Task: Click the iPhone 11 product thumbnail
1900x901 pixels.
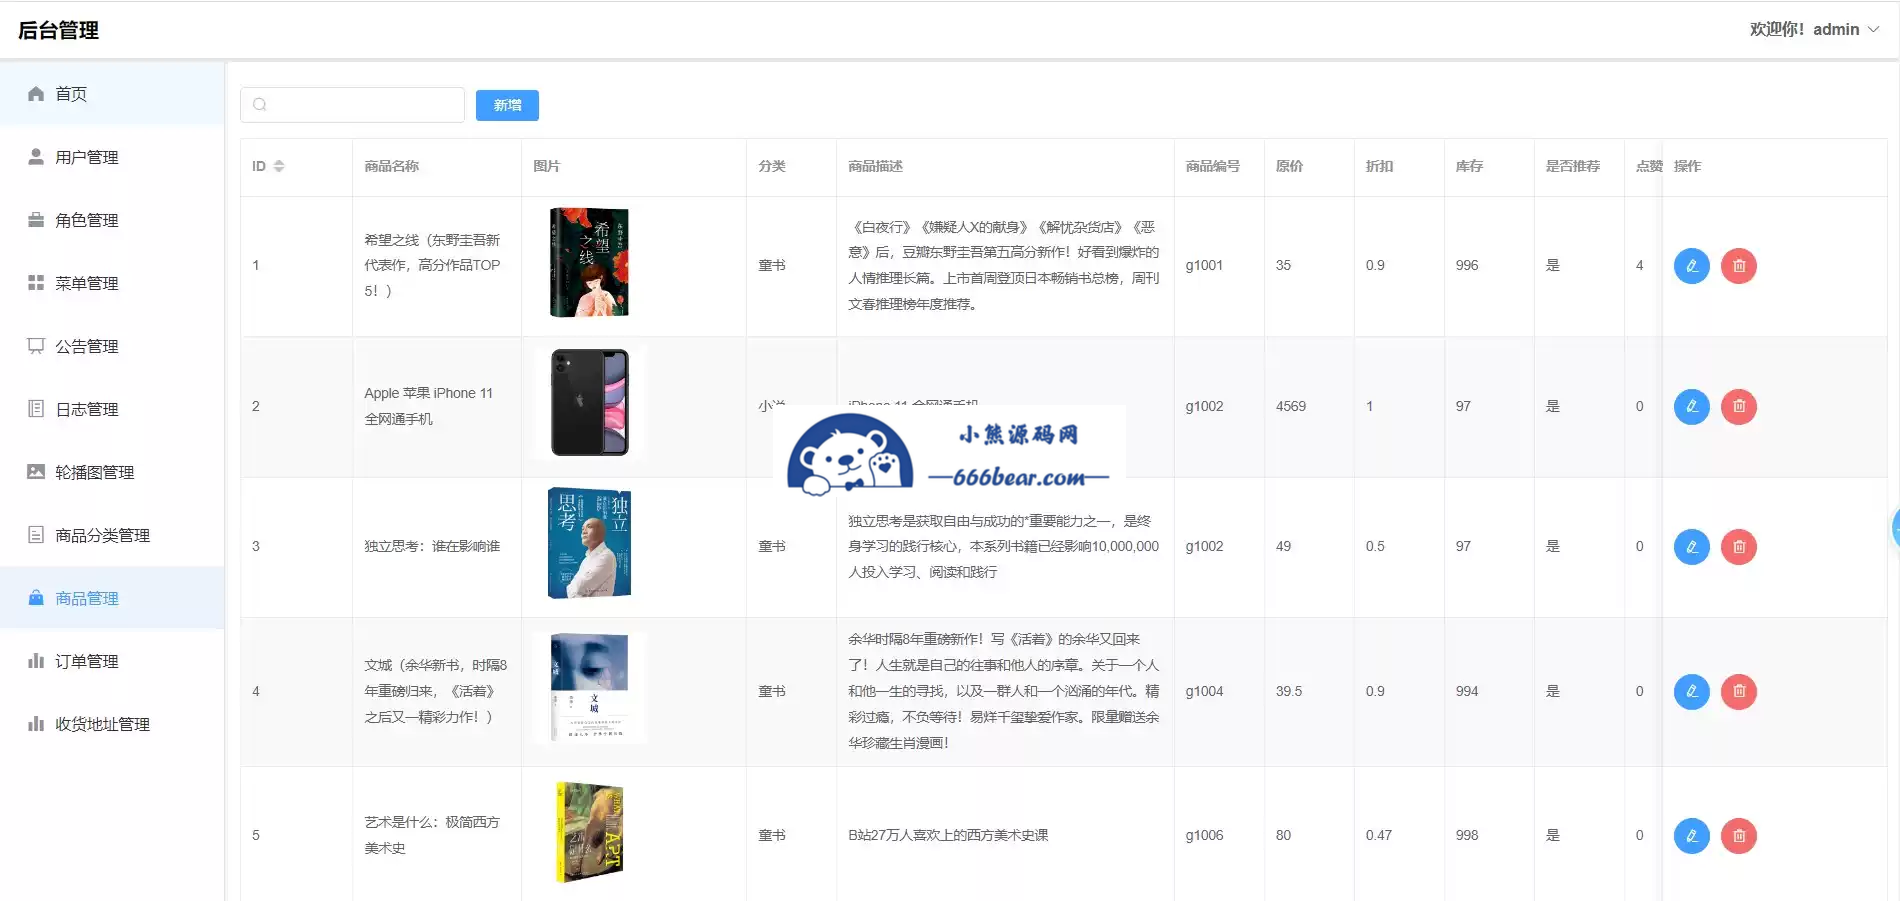Action: [590, 403]
